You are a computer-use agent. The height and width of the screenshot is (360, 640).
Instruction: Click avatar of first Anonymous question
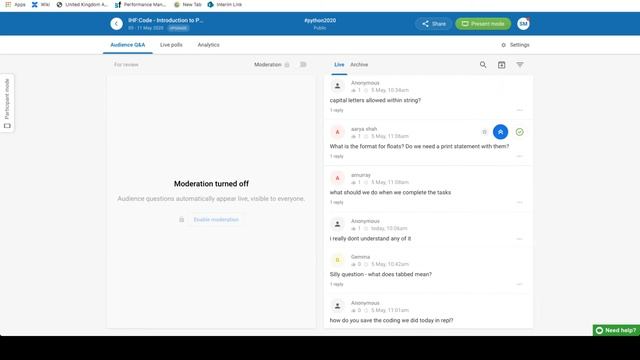pos(338,86)
